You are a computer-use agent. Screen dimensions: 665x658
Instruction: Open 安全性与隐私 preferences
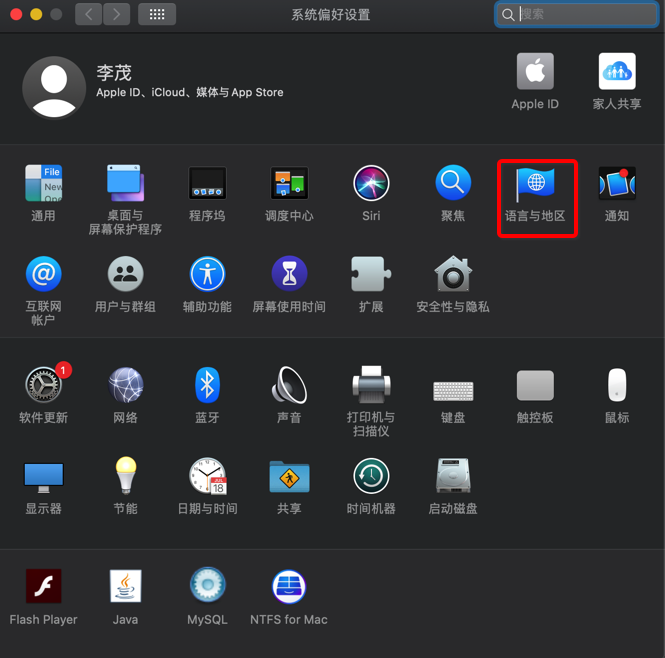(x=453, y=274)
